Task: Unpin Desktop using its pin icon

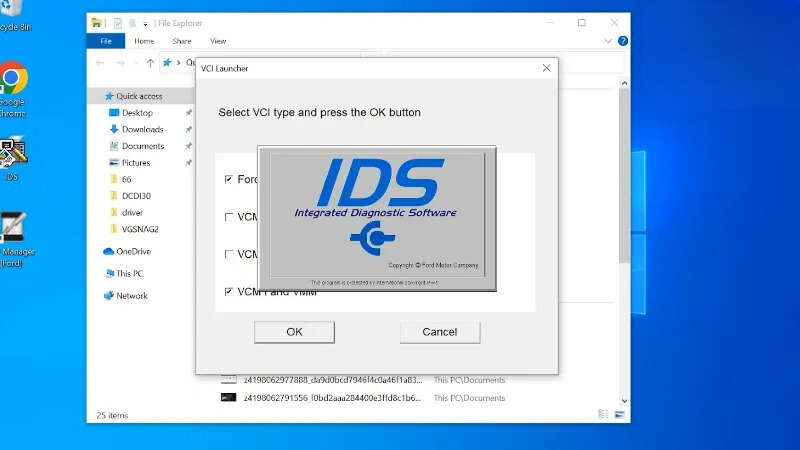Action: [188, 113]
